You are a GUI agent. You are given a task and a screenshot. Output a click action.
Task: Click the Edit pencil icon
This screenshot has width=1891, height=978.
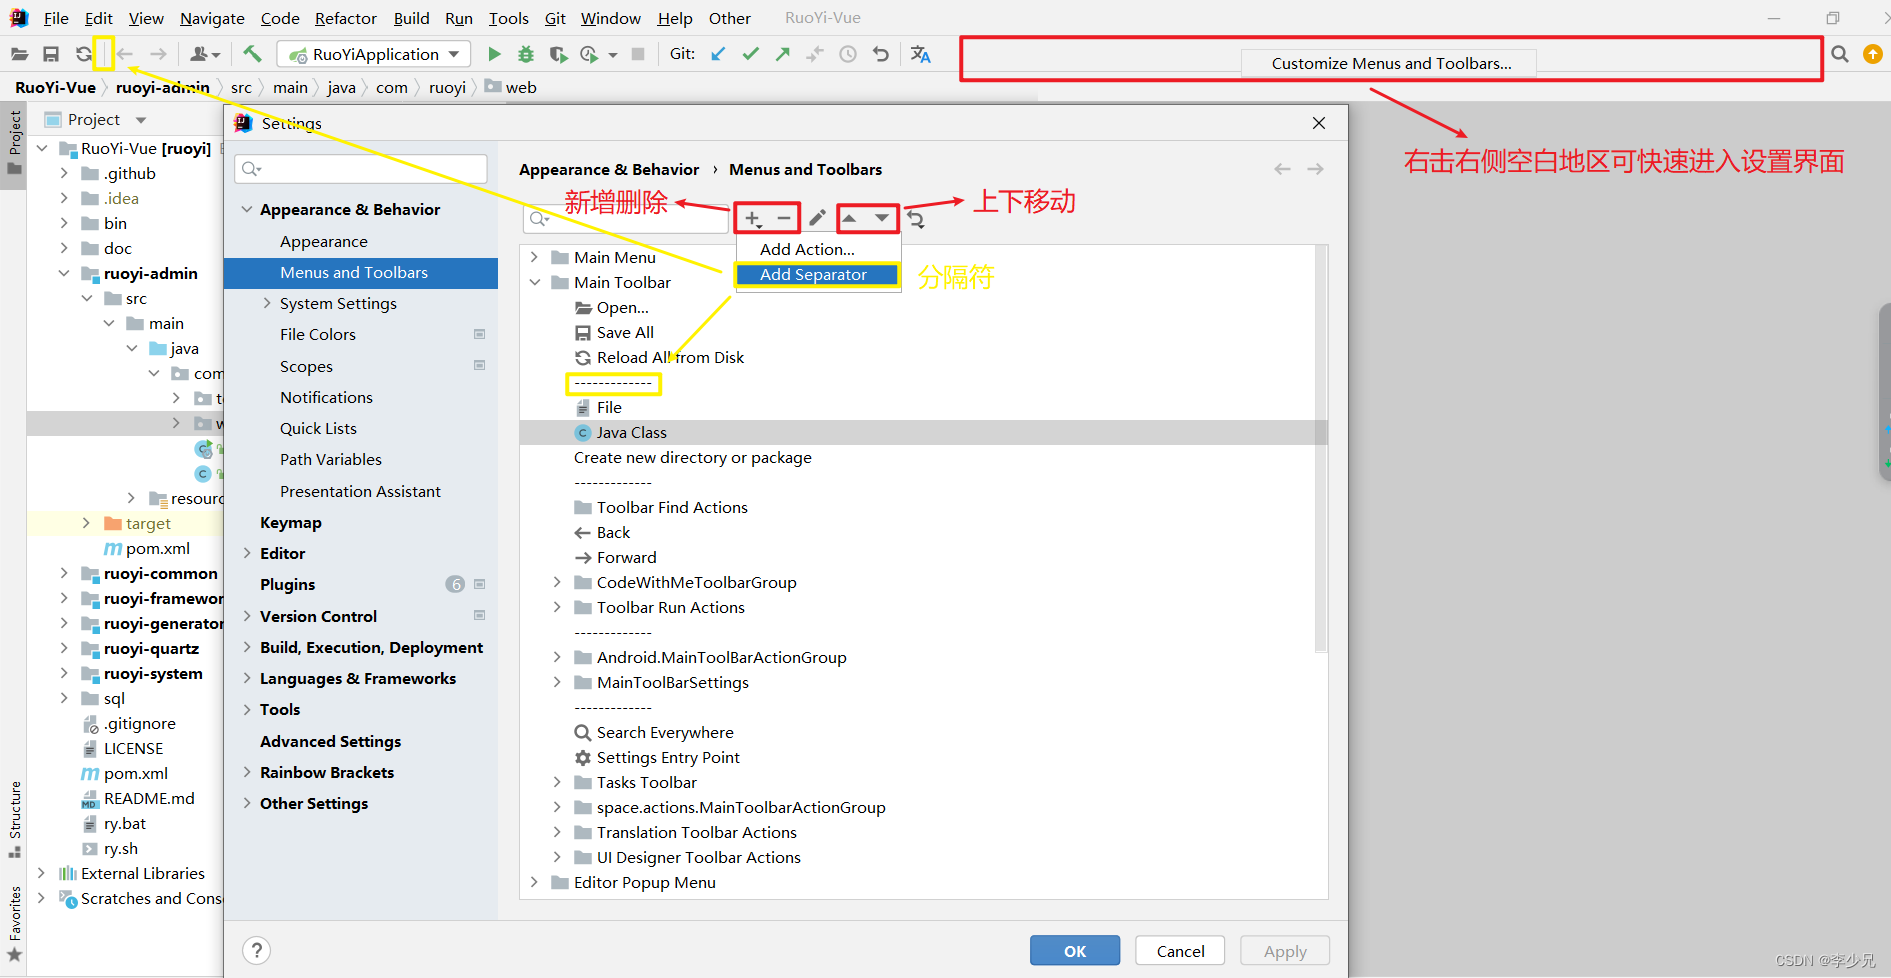tap(817, 218)
